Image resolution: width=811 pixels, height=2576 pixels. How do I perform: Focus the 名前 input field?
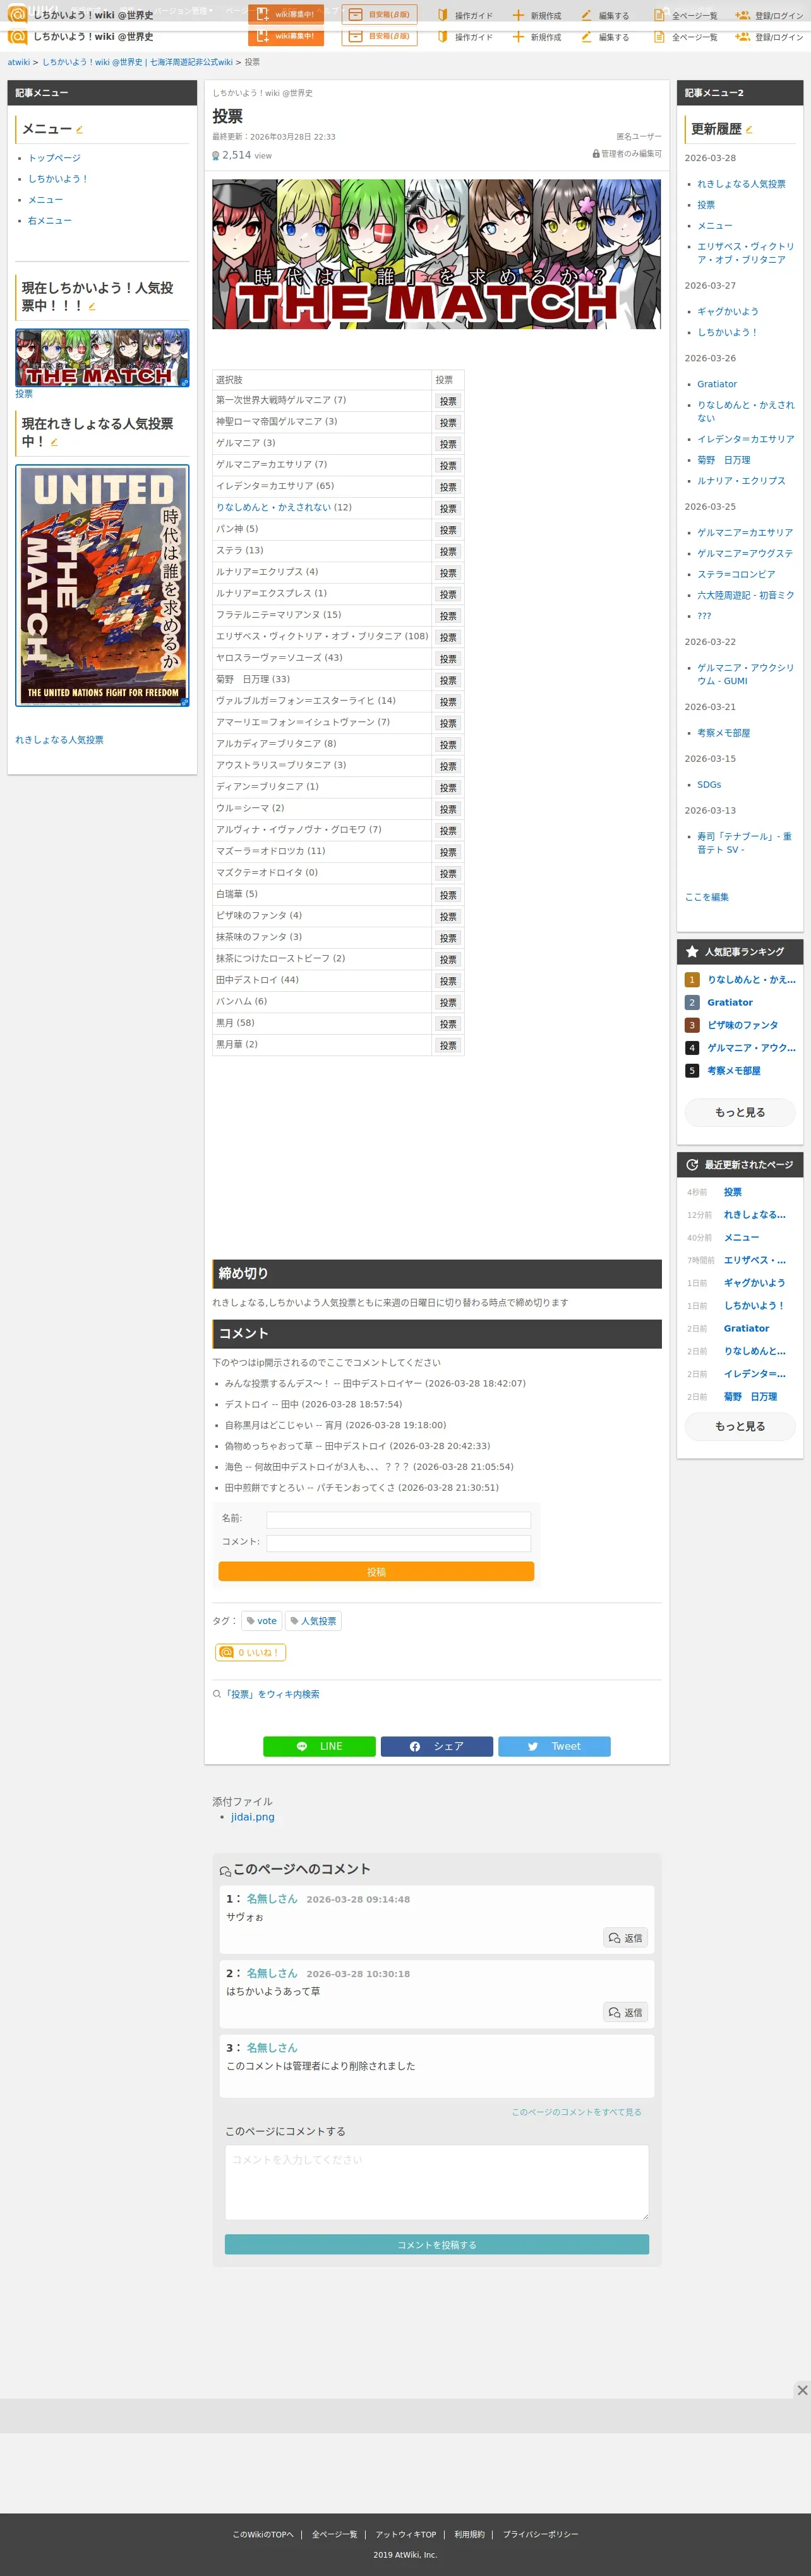(x=399, y=1519)
